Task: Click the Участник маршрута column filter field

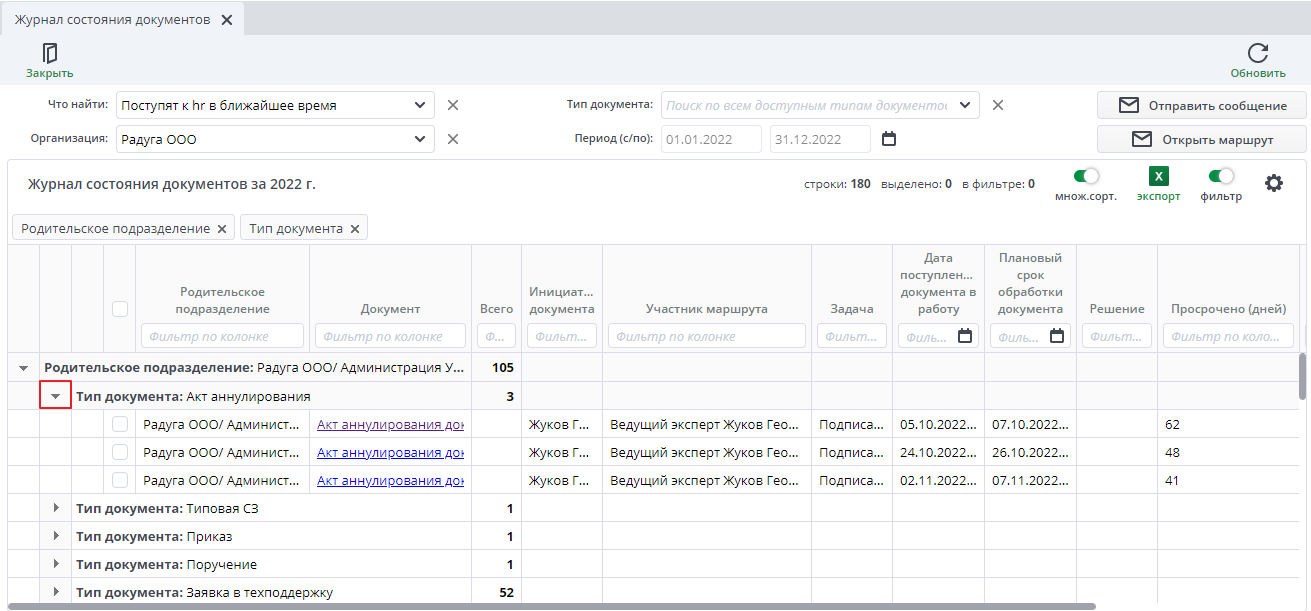Action: (x=706, y=336)
